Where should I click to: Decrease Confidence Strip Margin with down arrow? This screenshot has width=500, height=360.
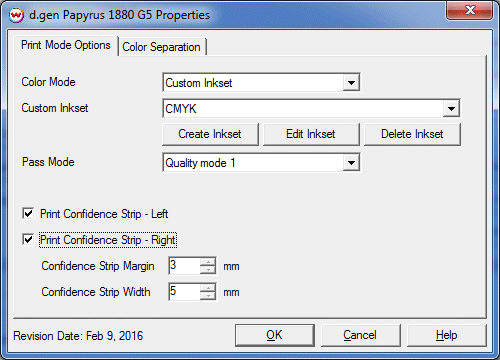(208, 270)
